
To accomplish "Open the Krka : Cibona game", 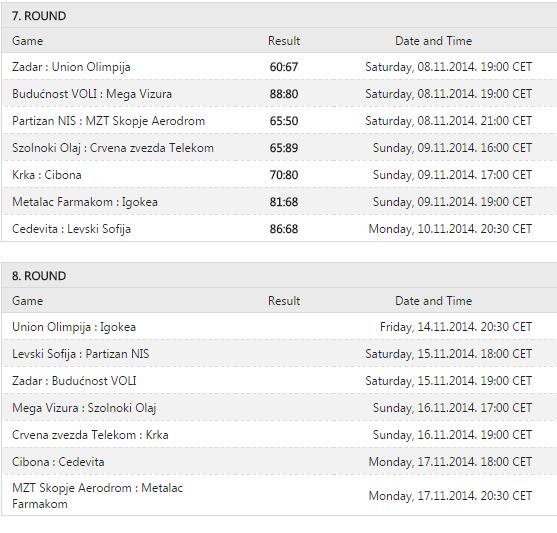I will pyautogui.click(x=47, y=175).
